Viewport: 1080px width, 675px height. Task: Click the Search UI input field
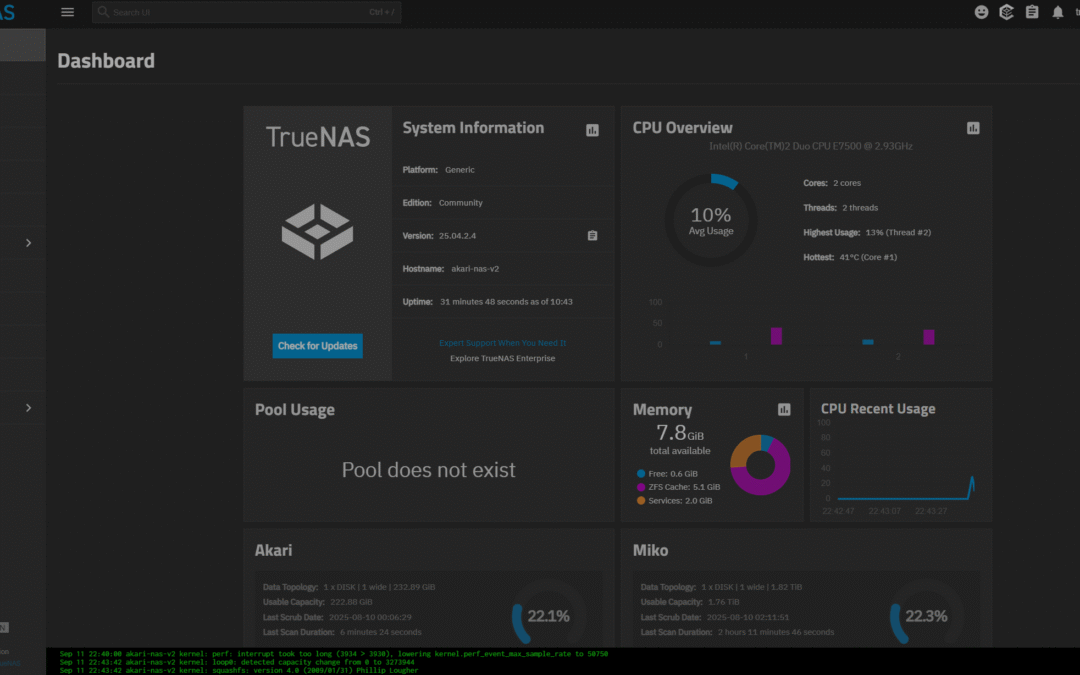tap(247, 12)
